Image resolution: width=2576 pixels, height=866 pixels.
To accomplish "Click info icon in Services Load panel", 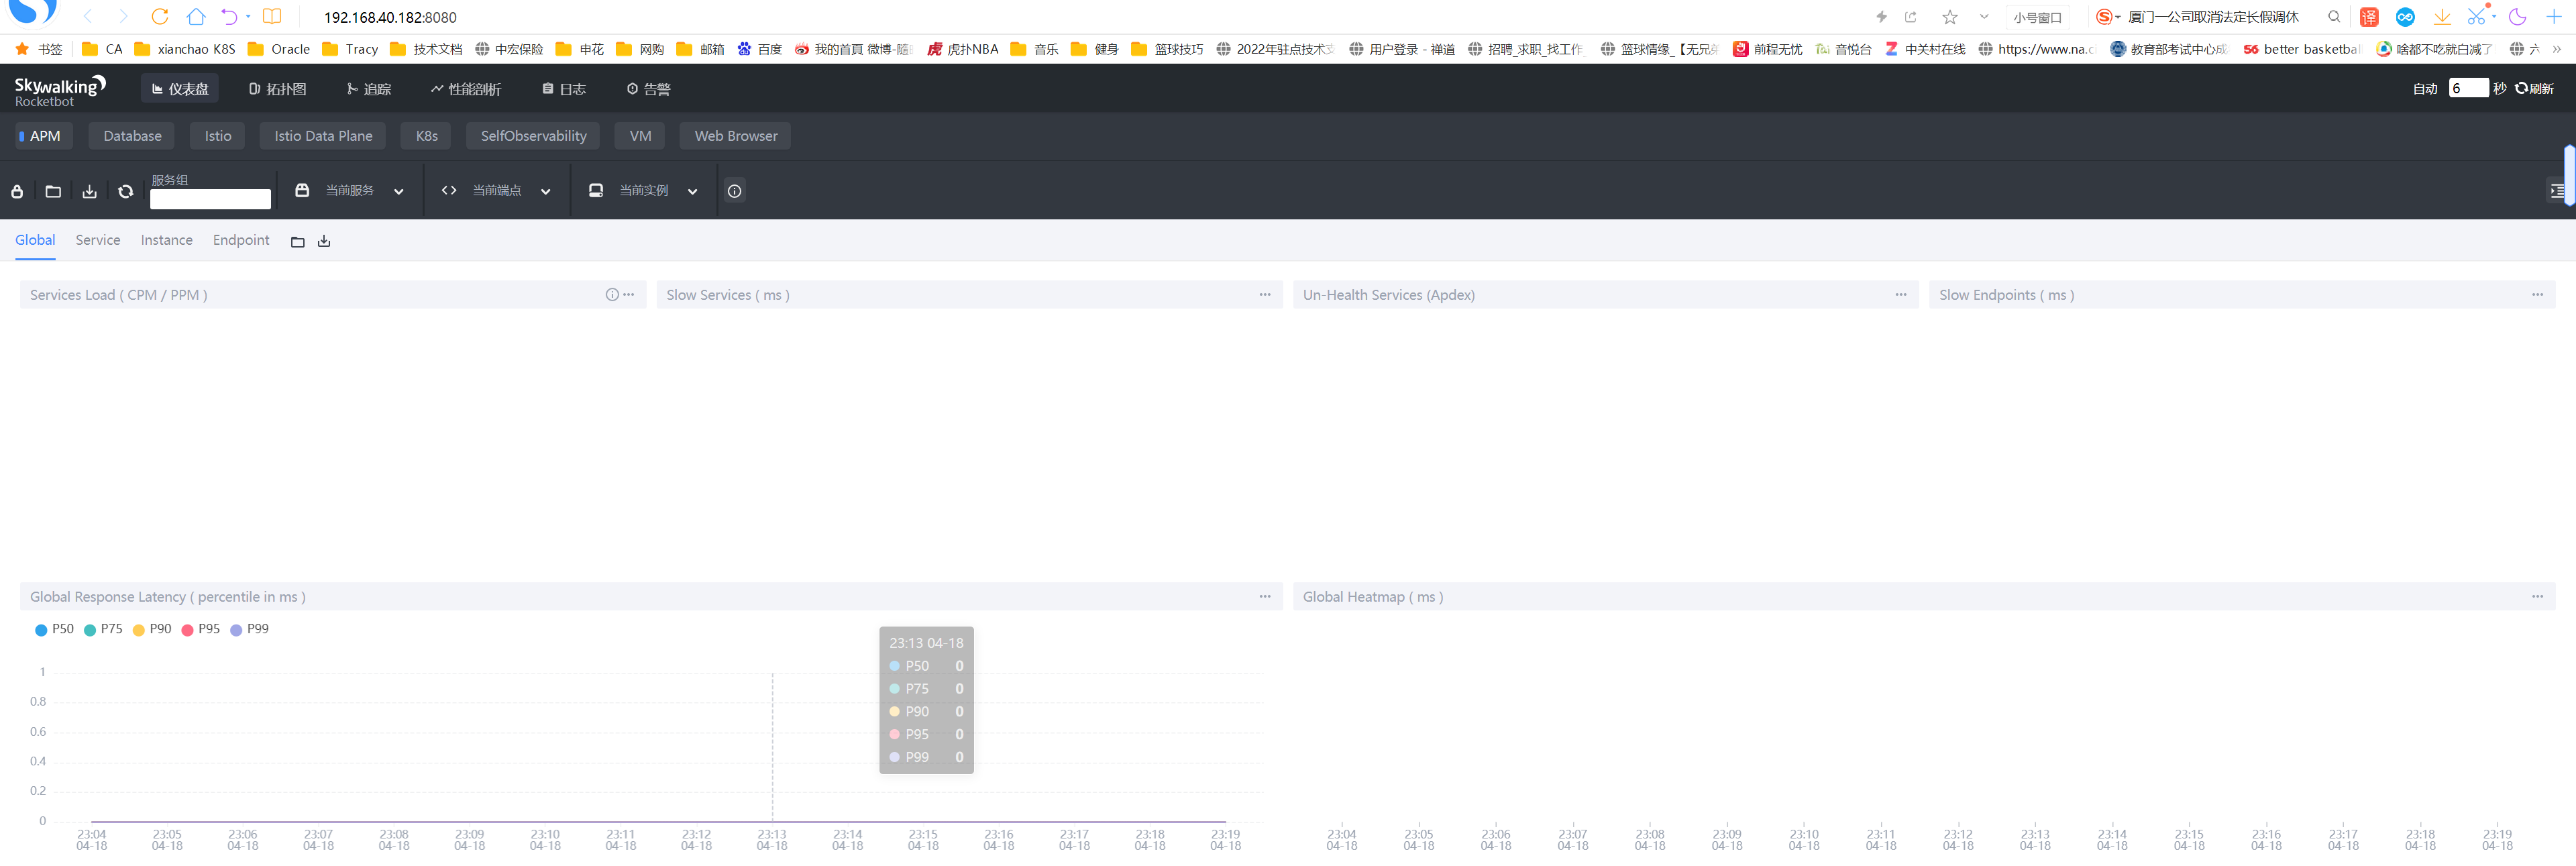I will point(611,294).
